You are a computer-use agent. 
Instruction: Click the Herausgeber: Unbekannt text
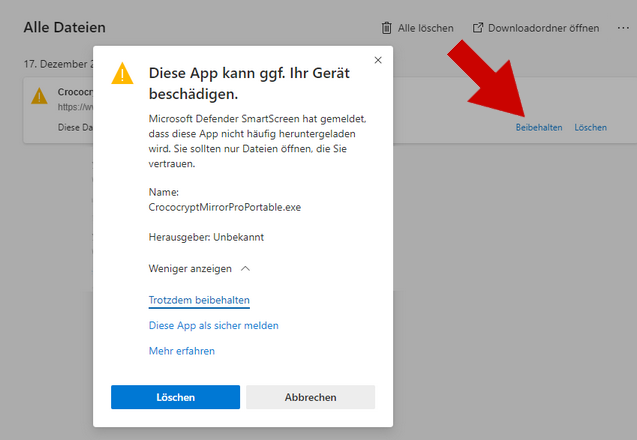point(206,237)
